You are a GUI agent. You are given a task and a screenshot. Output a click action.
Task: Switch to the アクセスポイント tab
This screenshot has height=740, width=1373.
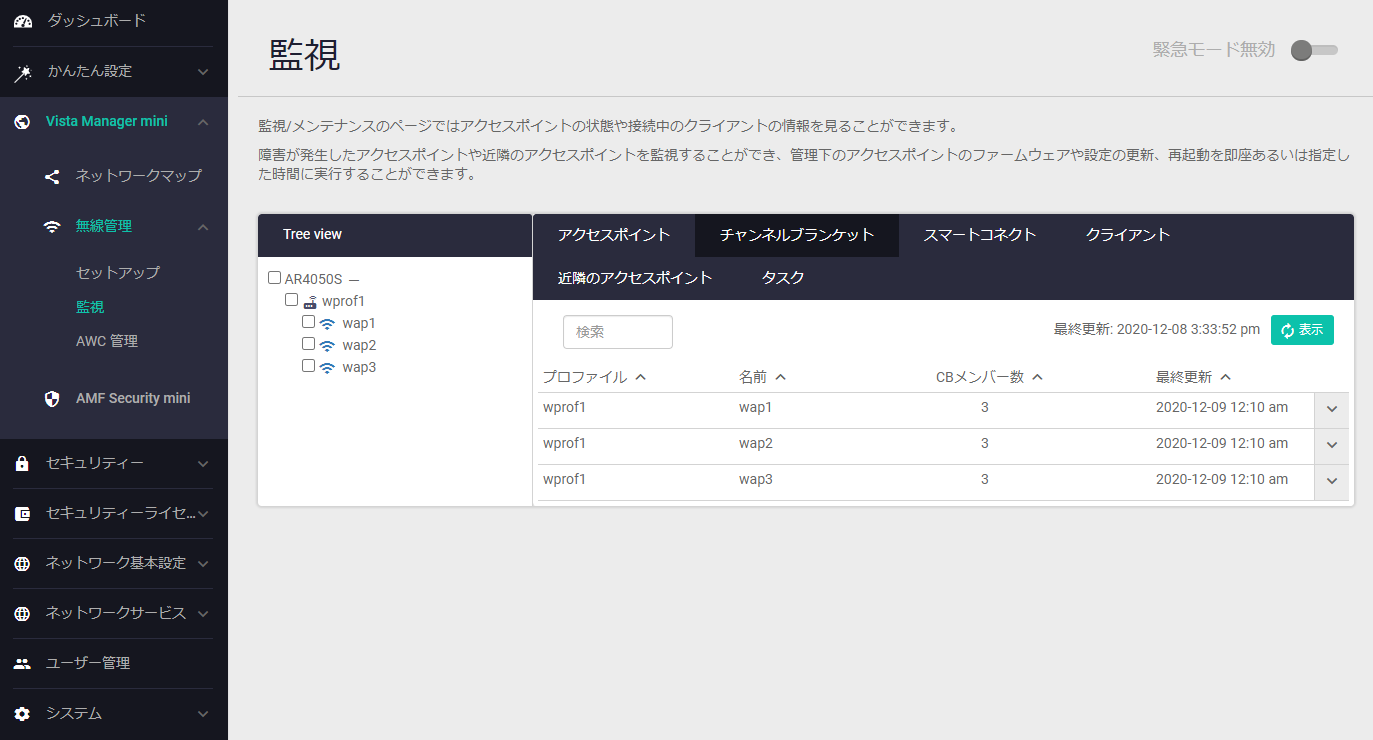614,235
